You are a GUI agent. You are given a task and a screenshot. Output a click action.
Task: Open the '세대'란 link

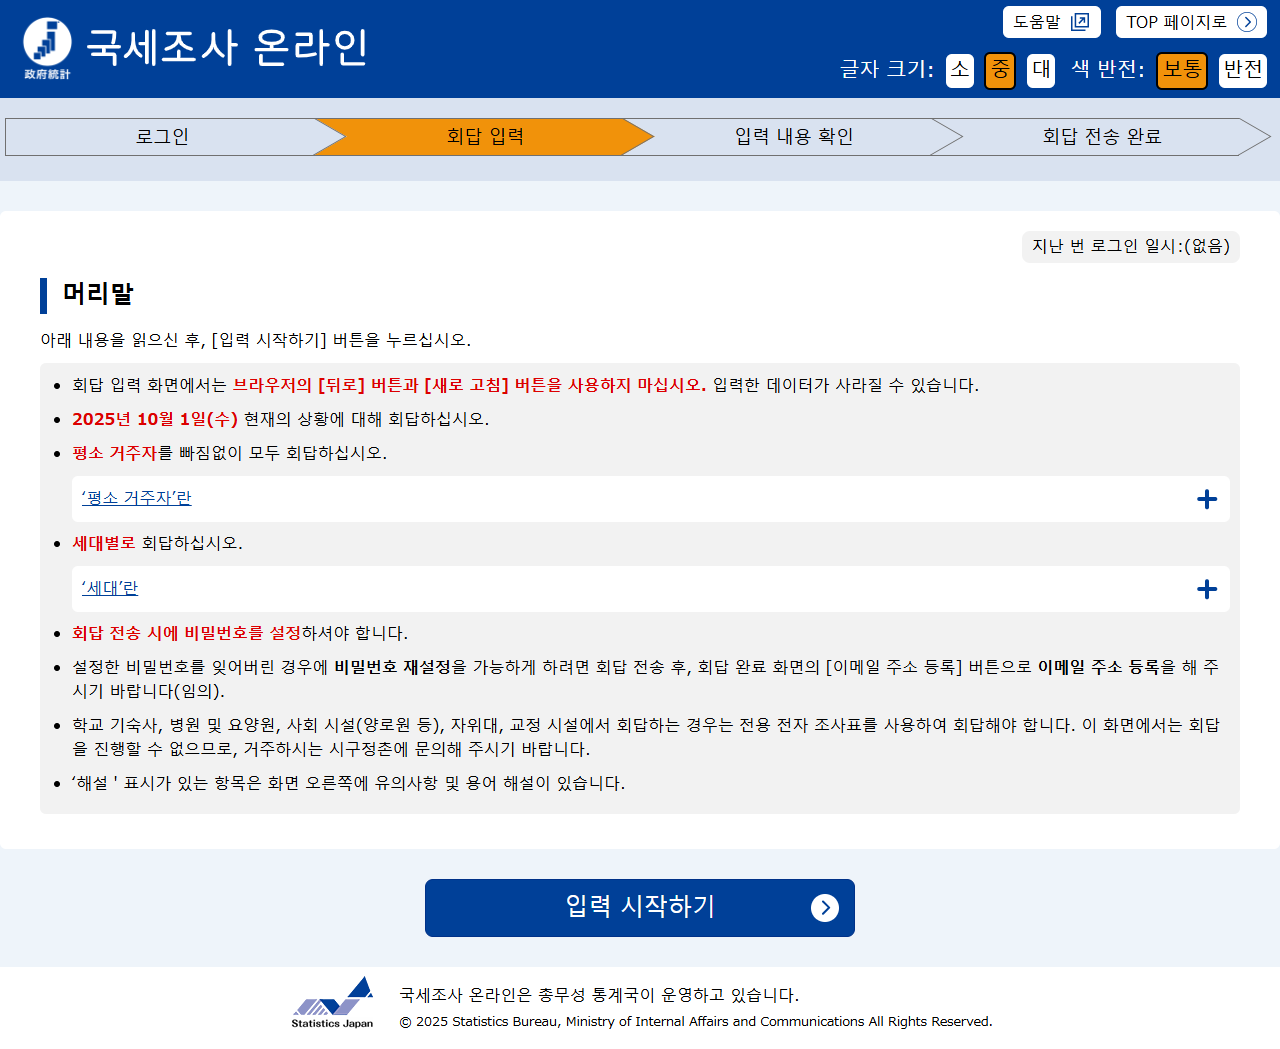(x=109, y=588)
